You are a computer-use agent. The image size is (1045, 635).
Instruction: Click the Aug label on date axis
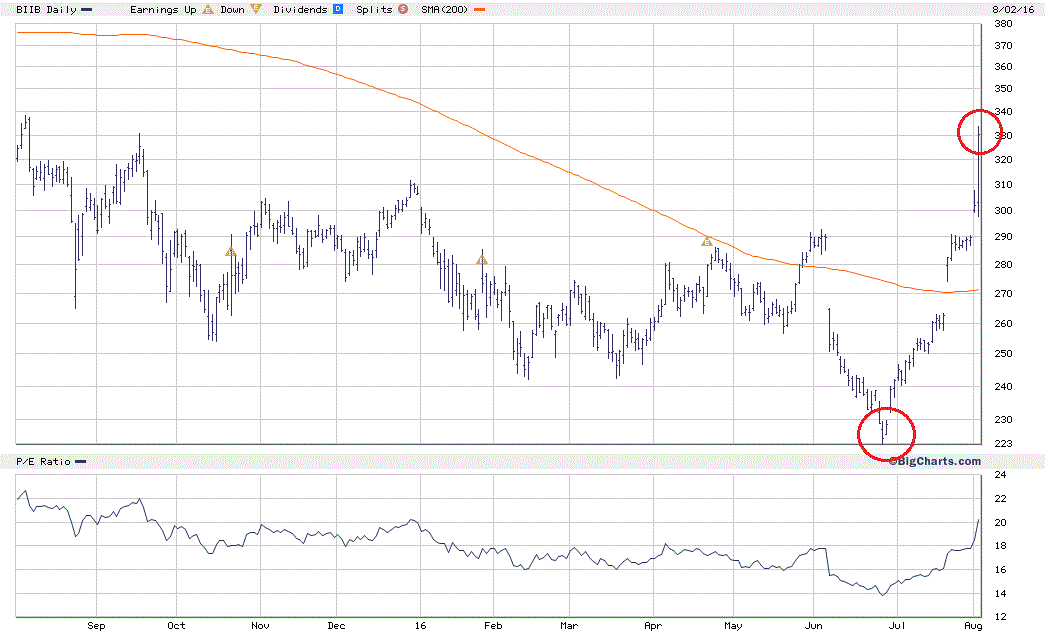[x=974, y=626]
